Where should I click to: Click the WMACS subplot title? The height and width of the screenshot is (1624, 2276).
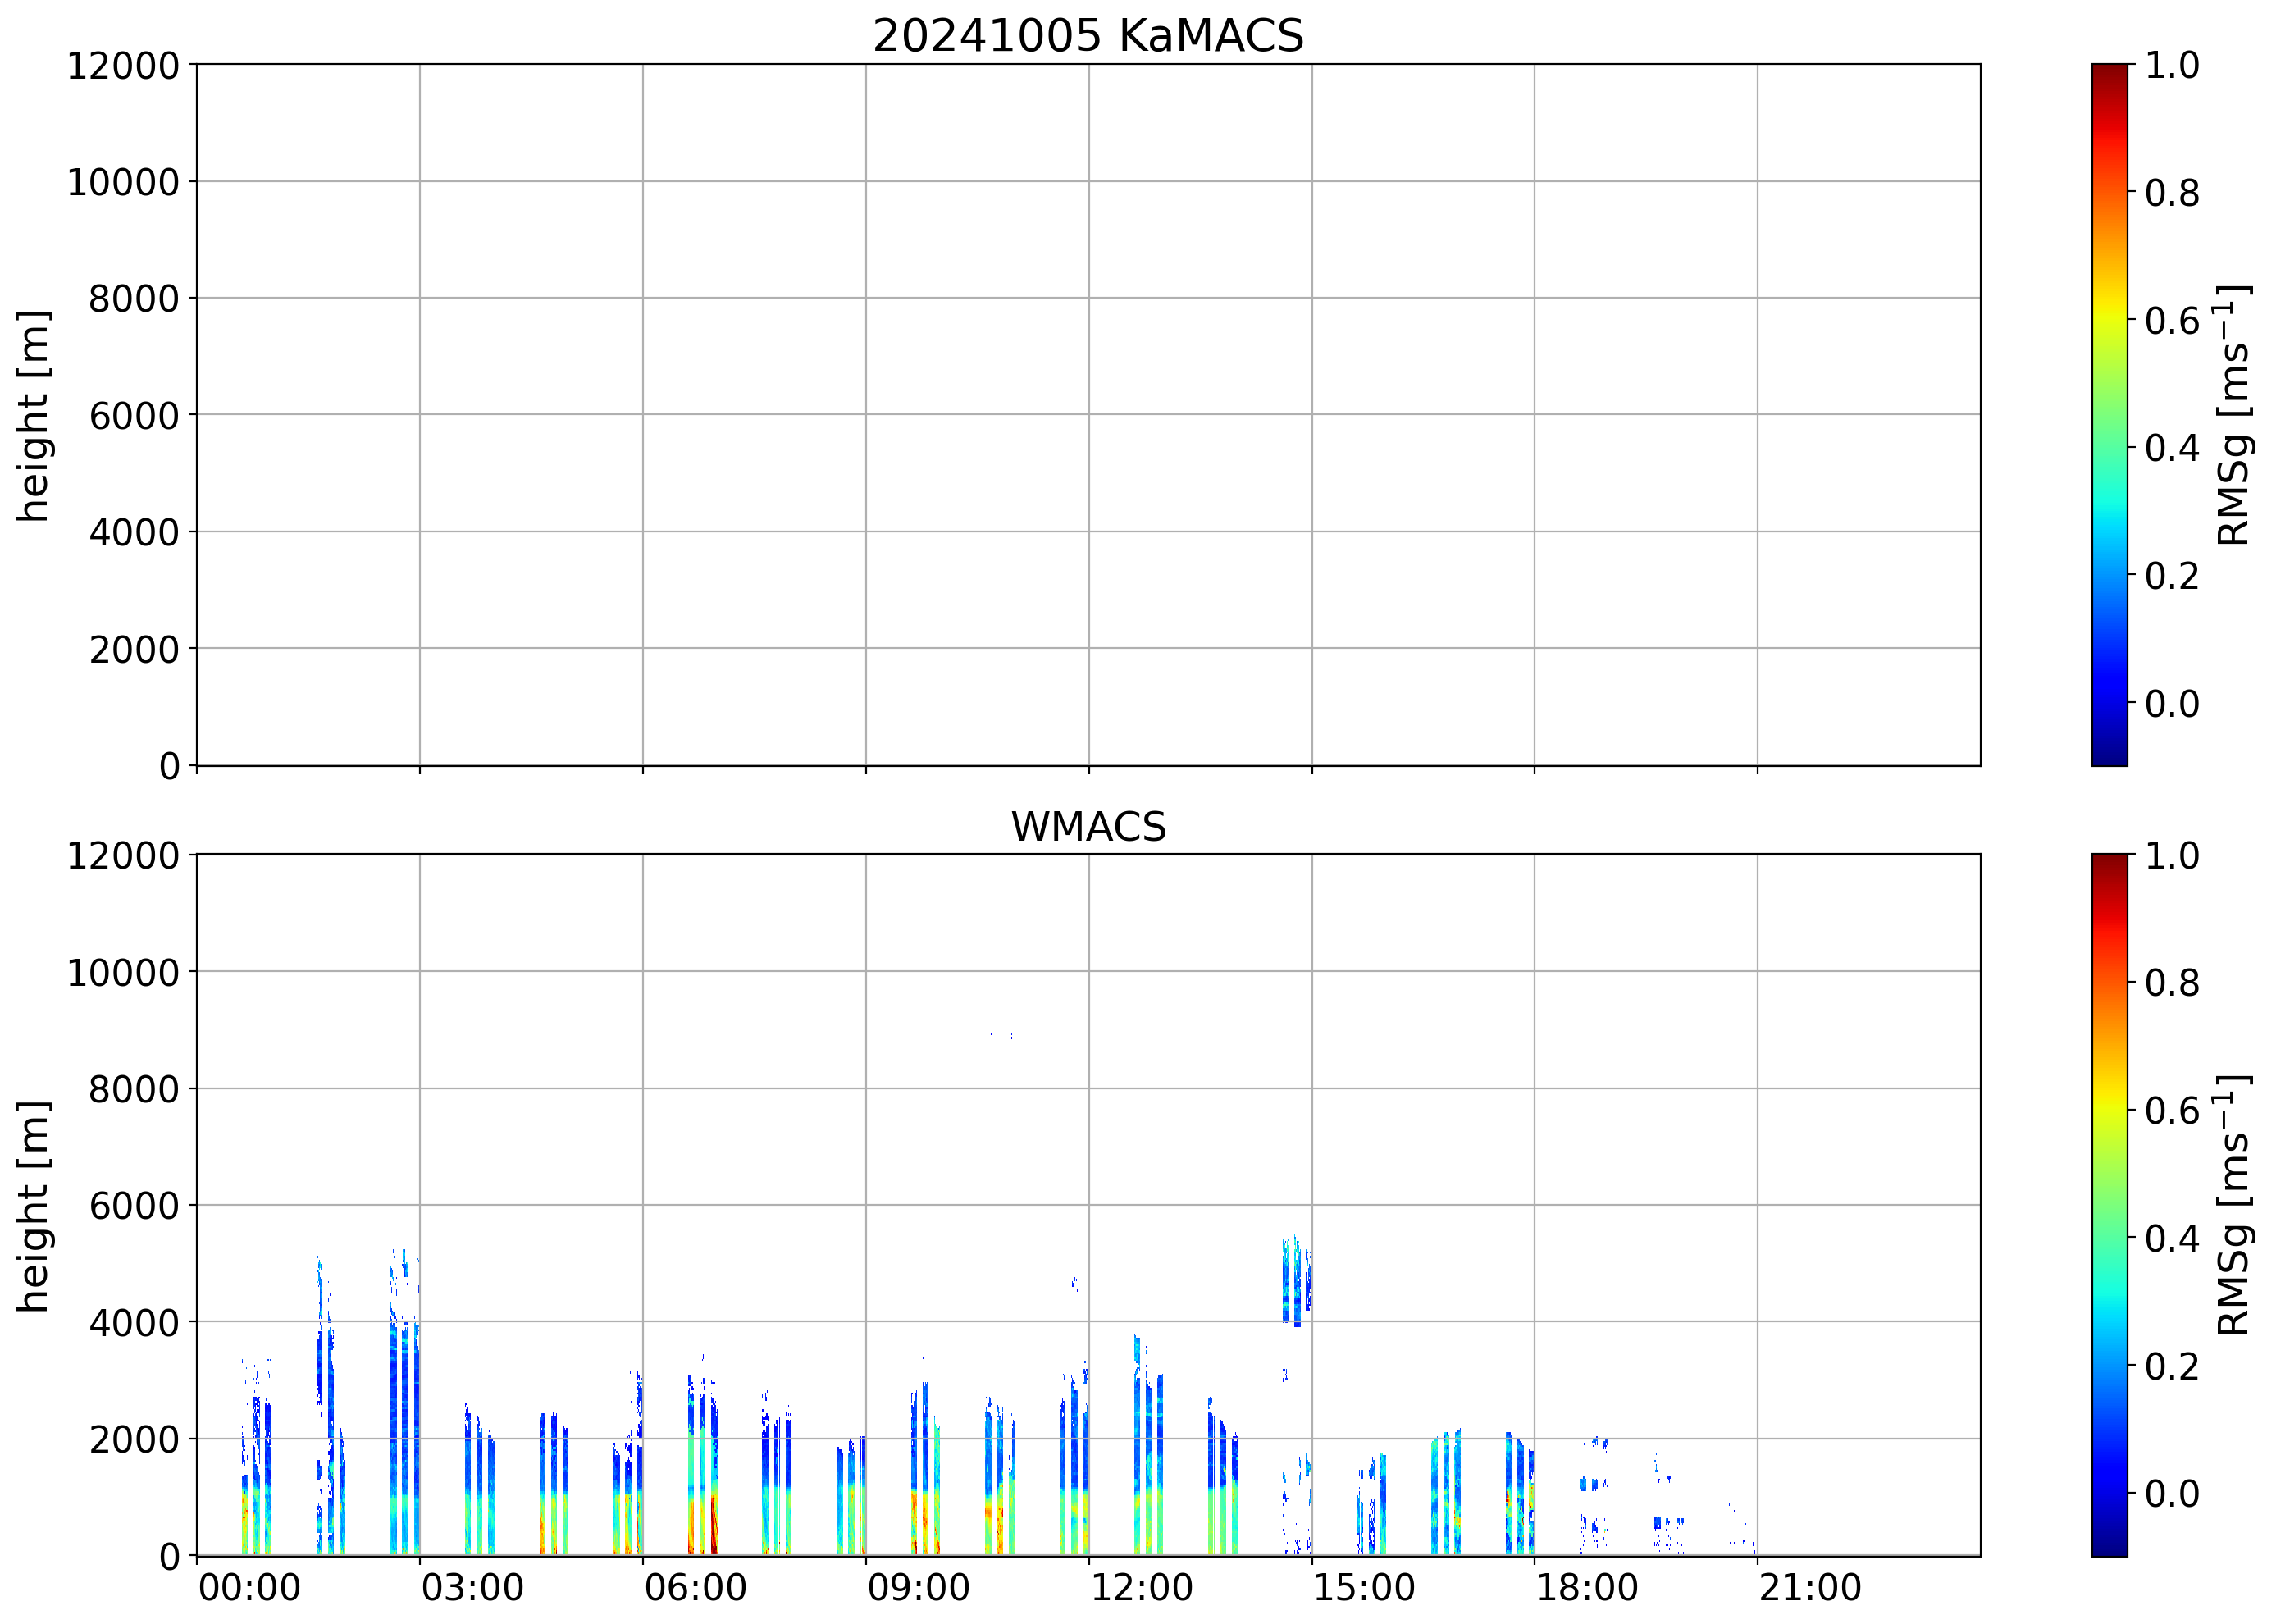(1088, 827)
